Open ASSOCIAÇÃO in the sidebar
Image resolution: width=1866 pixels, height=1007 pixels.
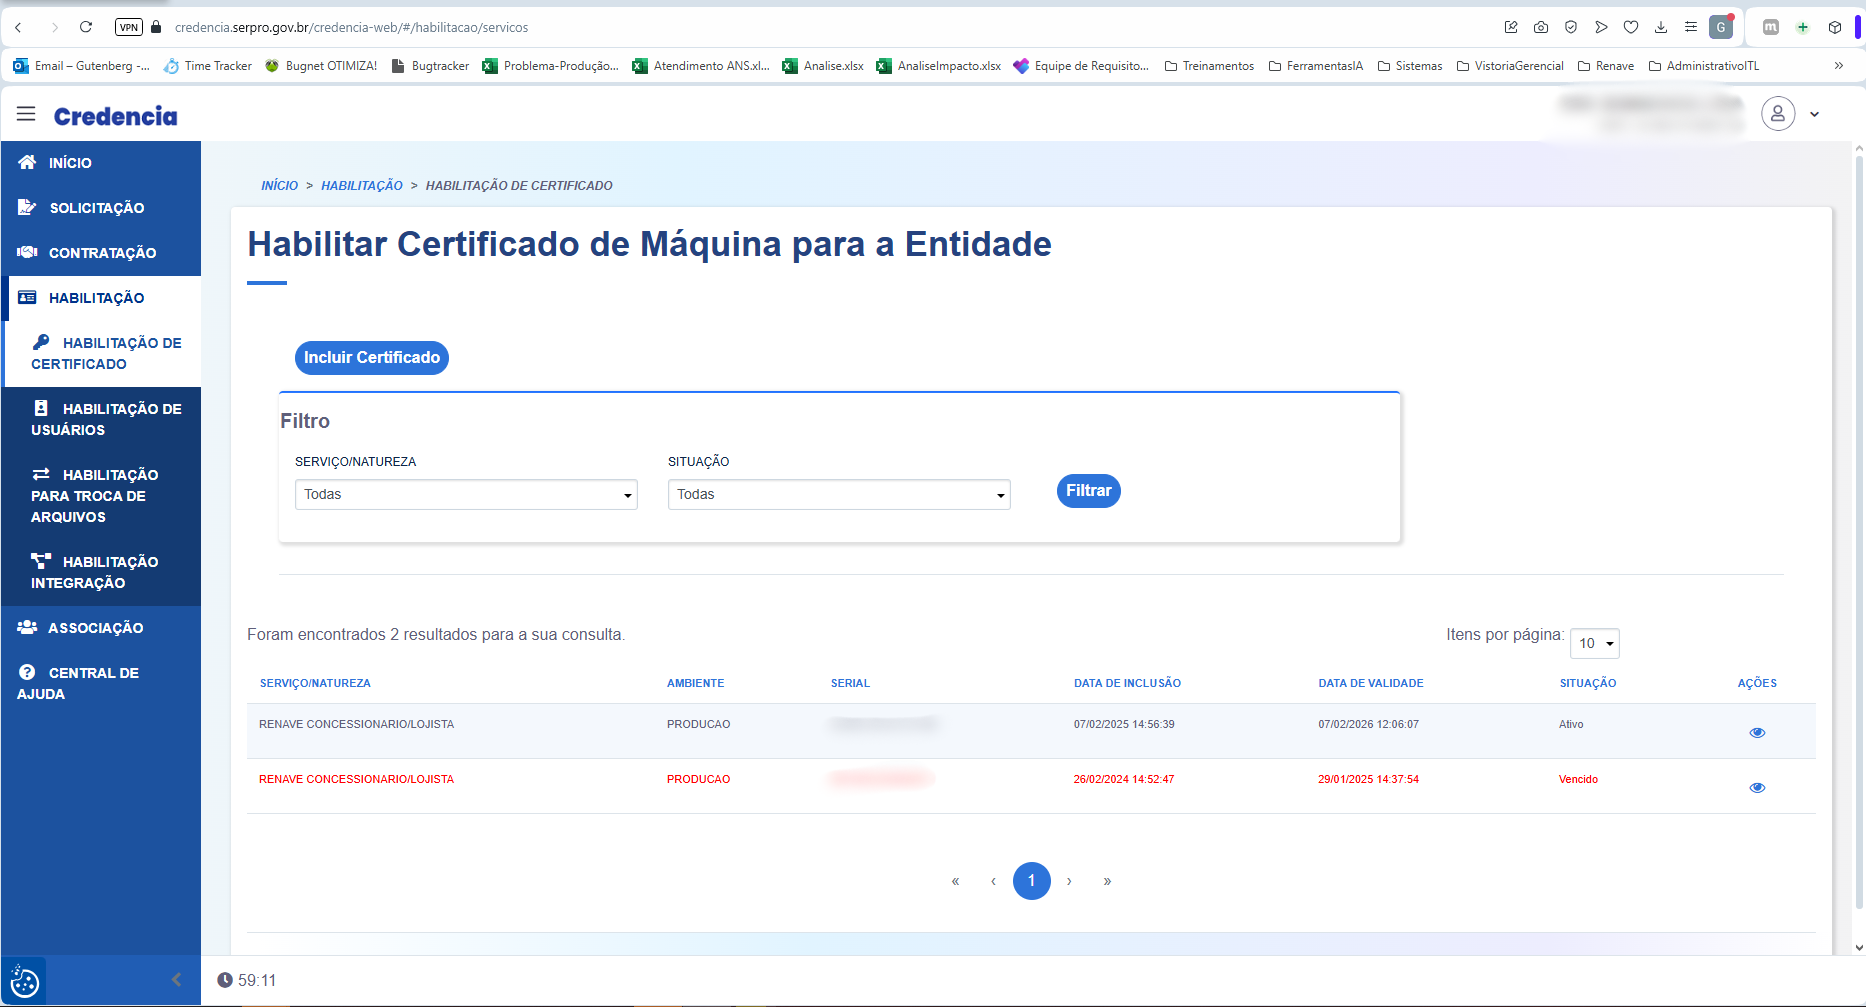point(101,628)
